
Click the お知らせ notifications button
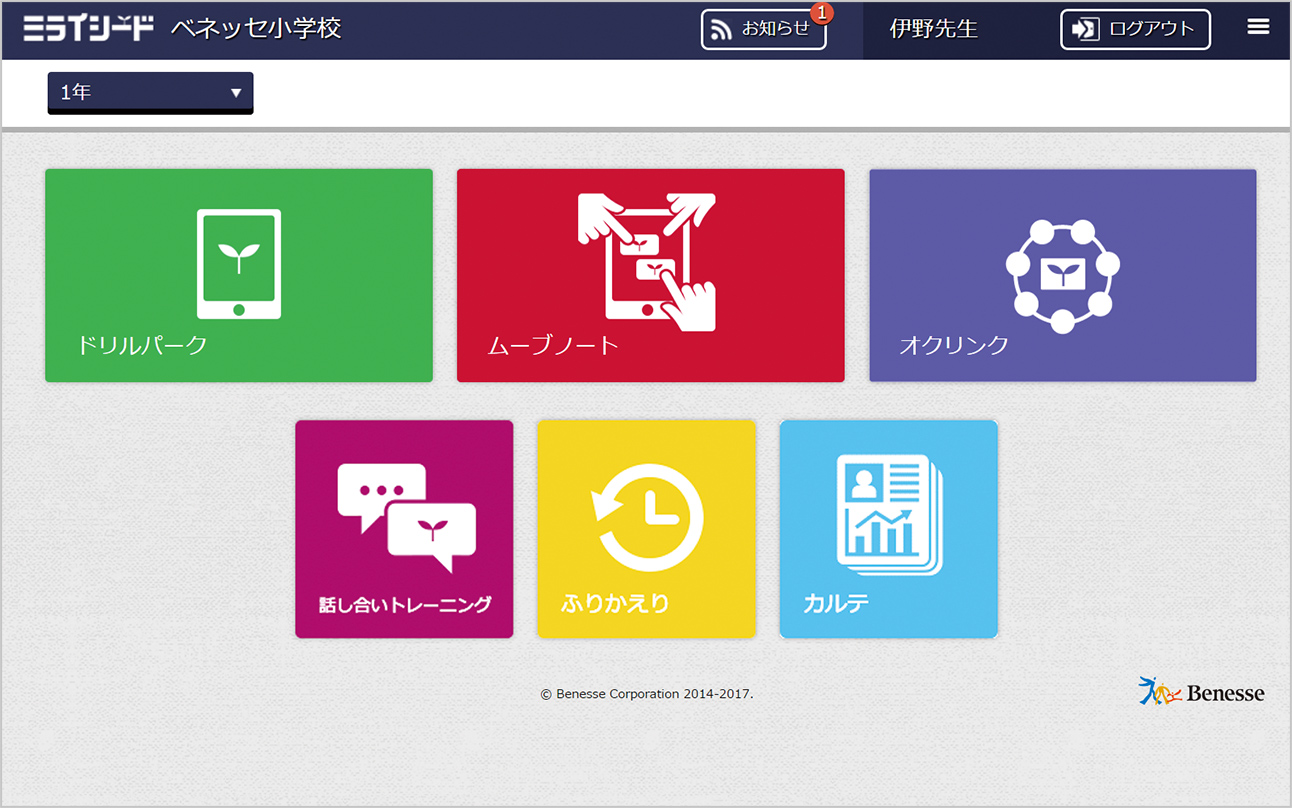pos(764,30)
